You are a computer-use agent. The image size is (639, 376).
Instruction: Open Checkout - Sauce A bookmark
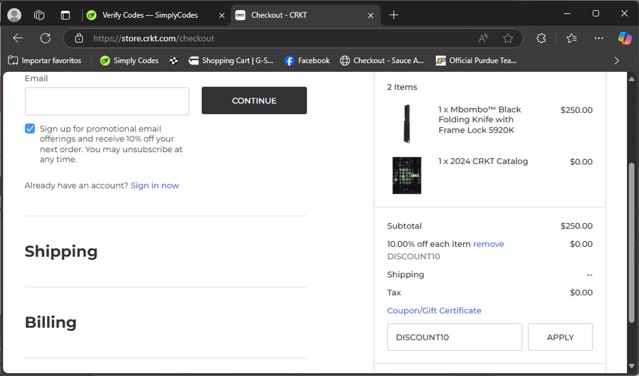click(x=382, y=61)
